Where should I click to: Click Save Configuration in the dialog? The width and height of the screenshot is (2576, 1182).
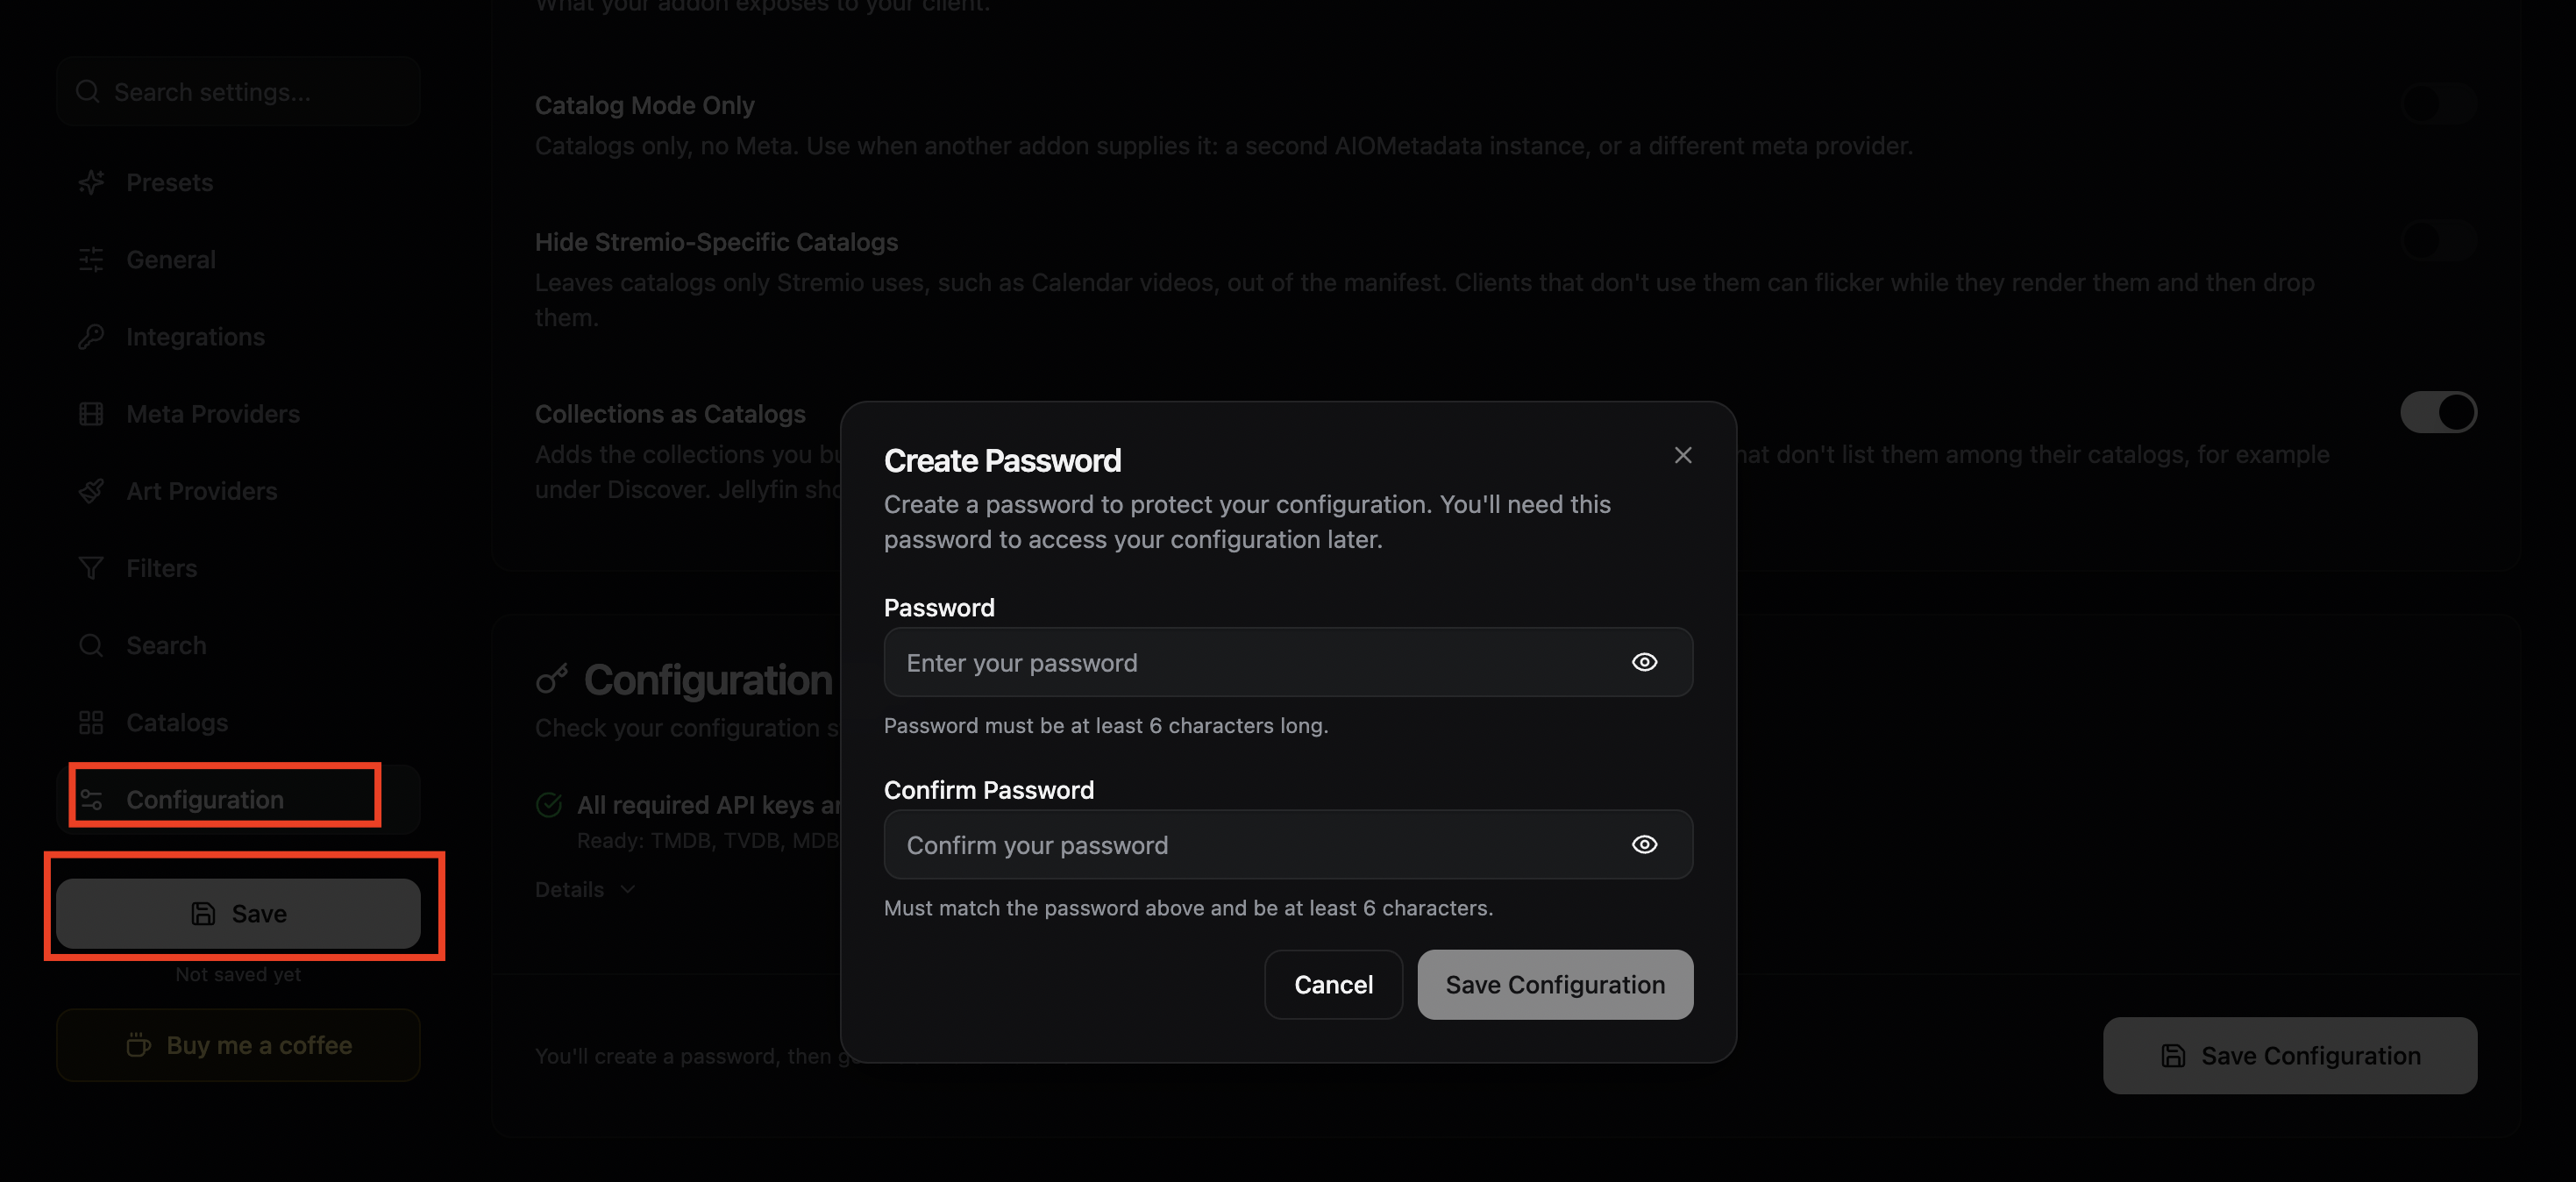pos(1555,984)
